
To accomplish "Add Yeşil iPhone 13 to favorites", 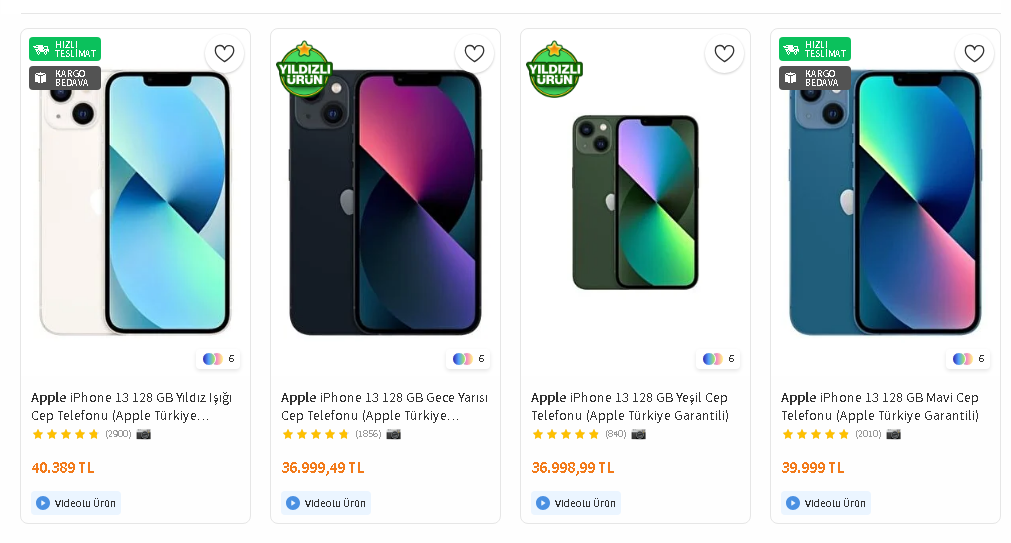I will tap(724, 54).
